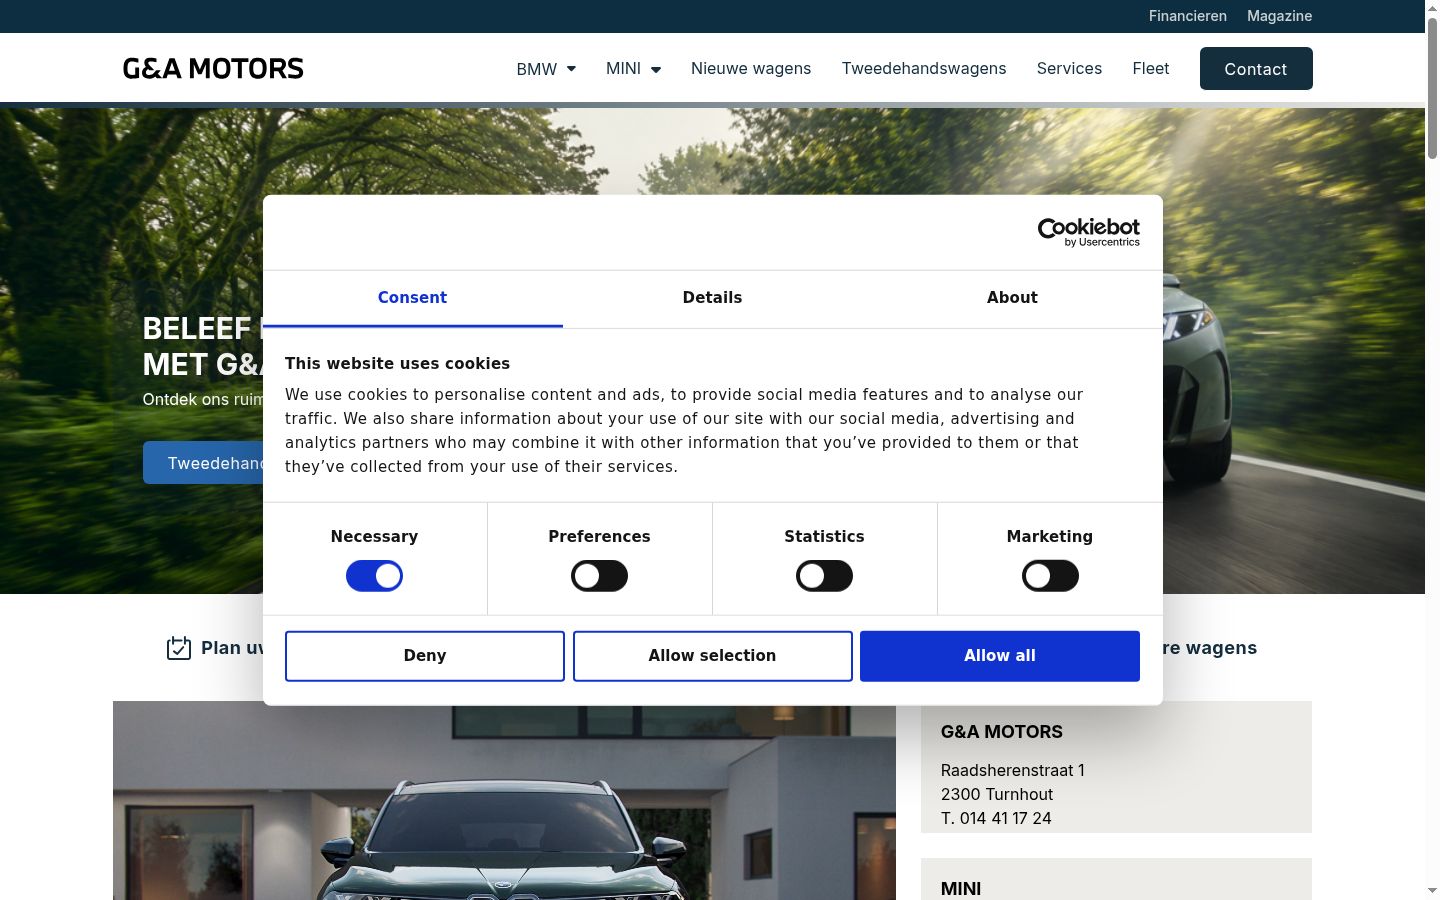Switch to the Consent tab
This screenshot has width=1440, height=900.
coord(412,298)
